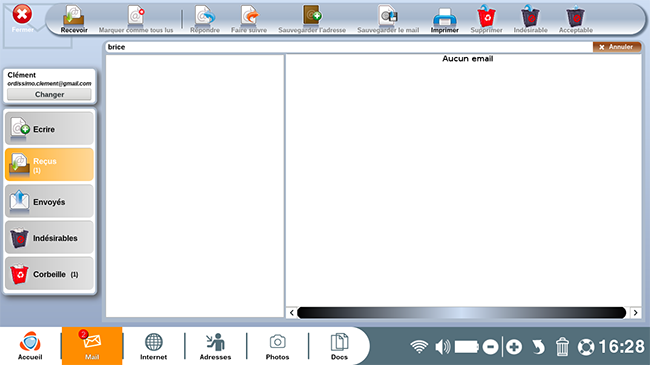Click the ordissimo.clement@gmail.com address
The width and height of the screenshot is (650, 365).
49,83
